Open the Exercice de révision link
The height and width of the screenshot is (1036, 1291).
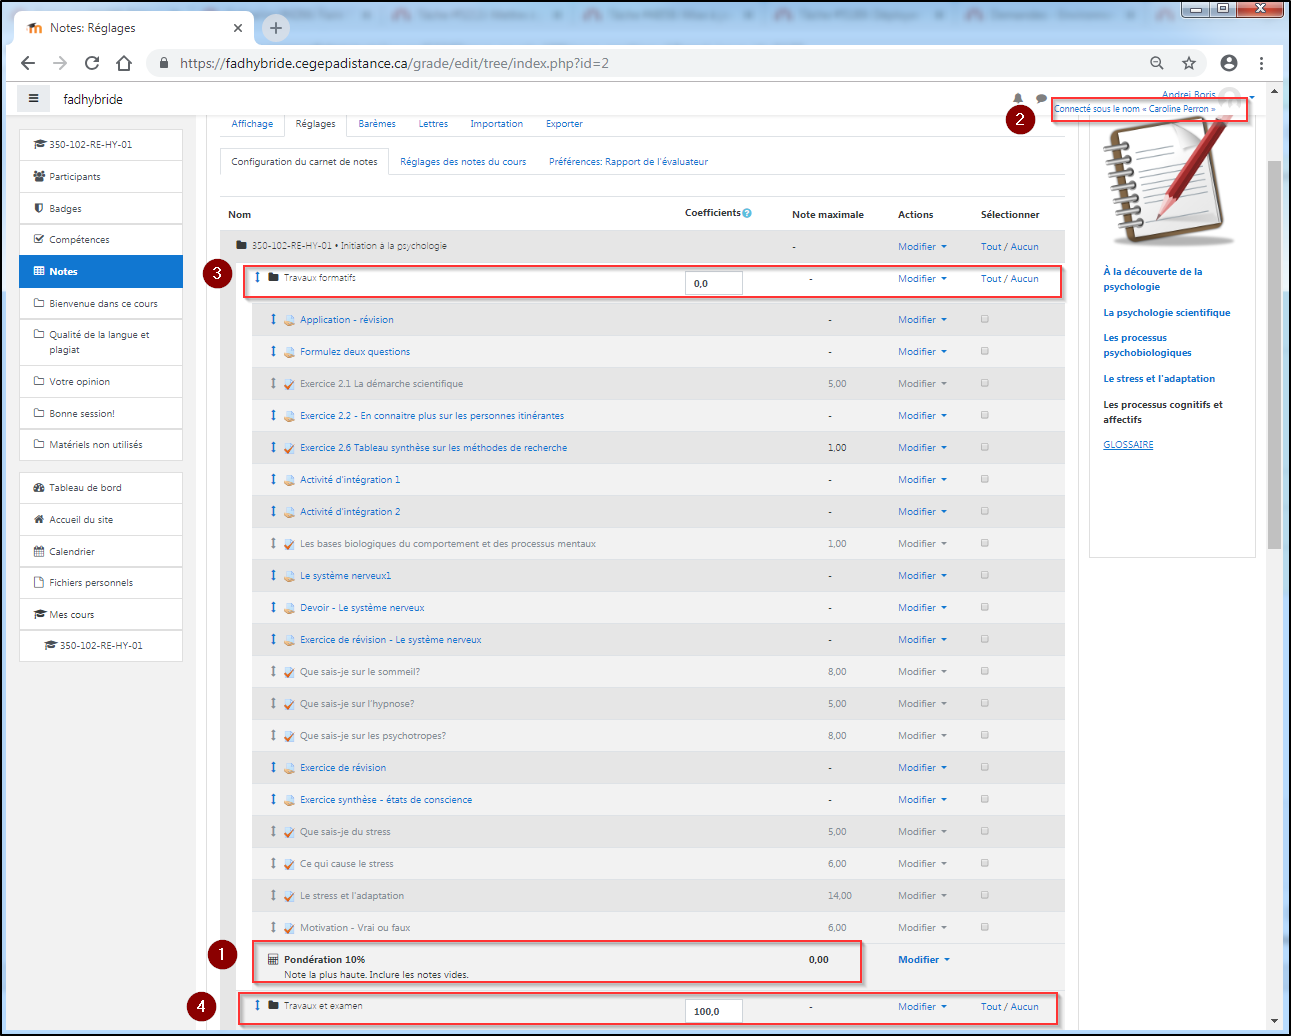(343, 768)
